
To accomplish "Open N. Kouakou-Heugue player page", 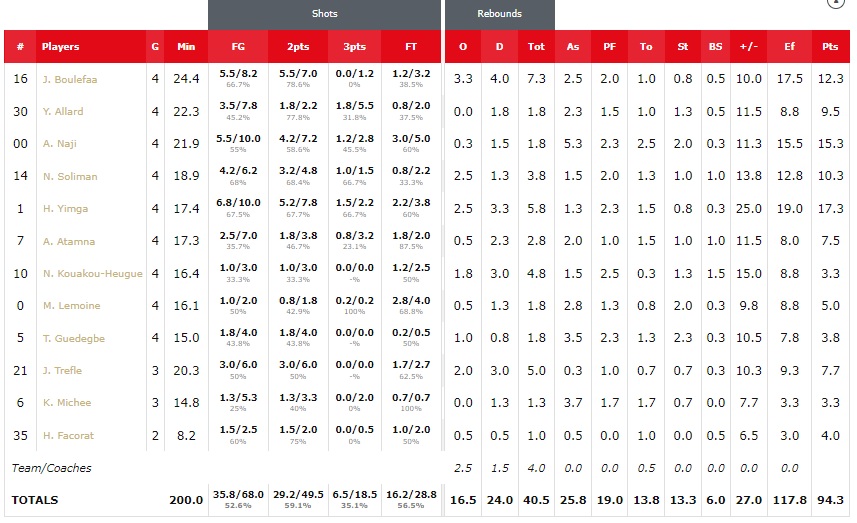I will point(92,274).
